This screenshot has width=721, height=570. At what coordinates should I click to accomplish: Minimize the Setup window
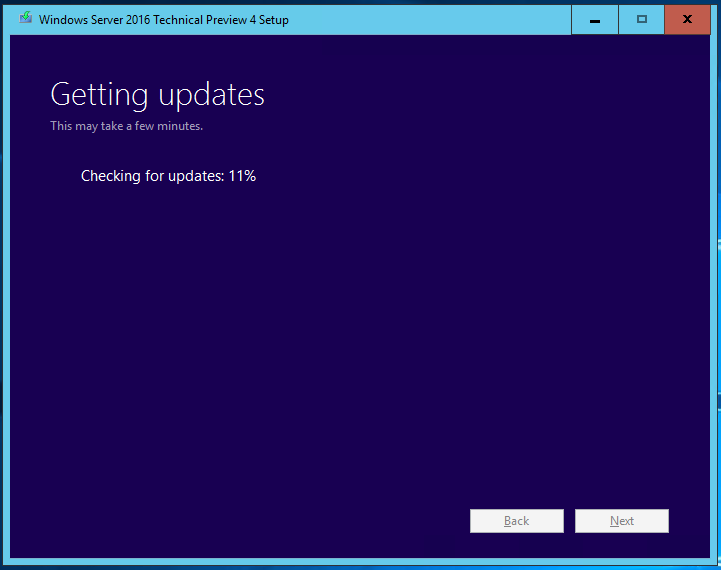click(595, 20)
